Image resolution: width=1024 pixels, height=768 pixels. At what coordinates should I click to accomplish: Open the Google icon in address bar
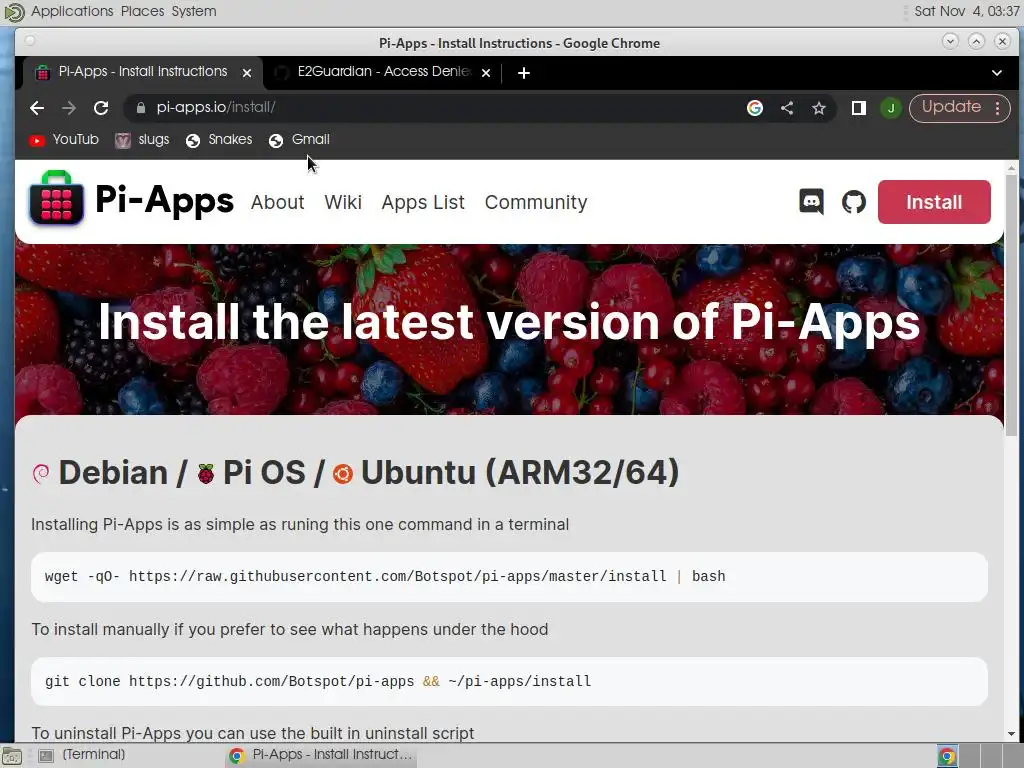[754, 108]
